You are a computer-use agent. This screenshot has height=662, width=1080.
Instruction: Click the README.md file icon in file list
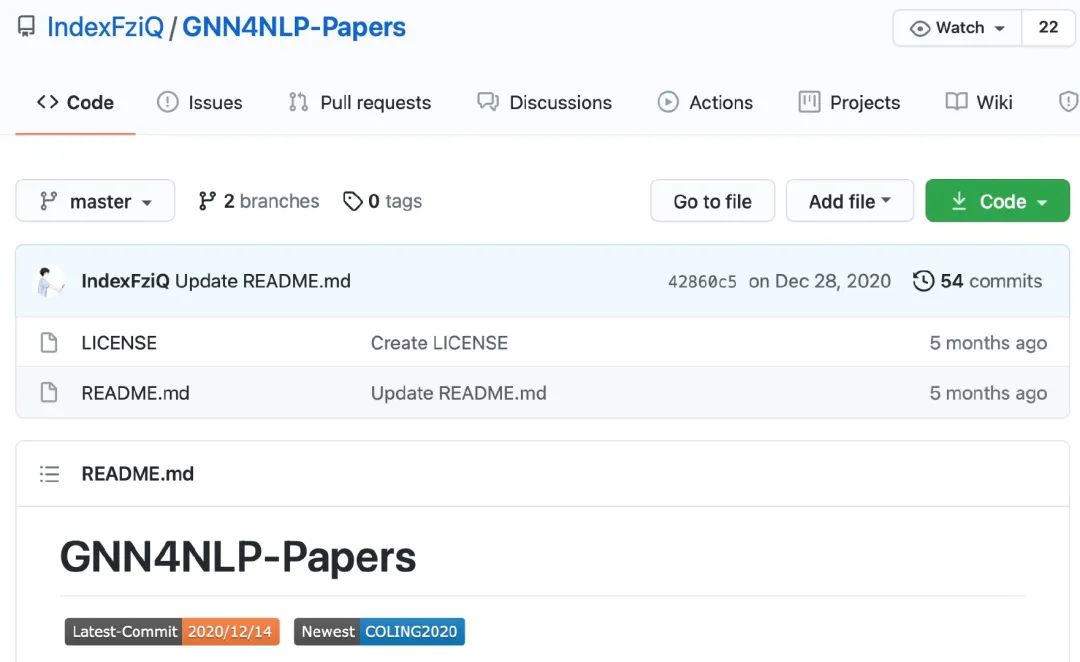pos(49,393)
